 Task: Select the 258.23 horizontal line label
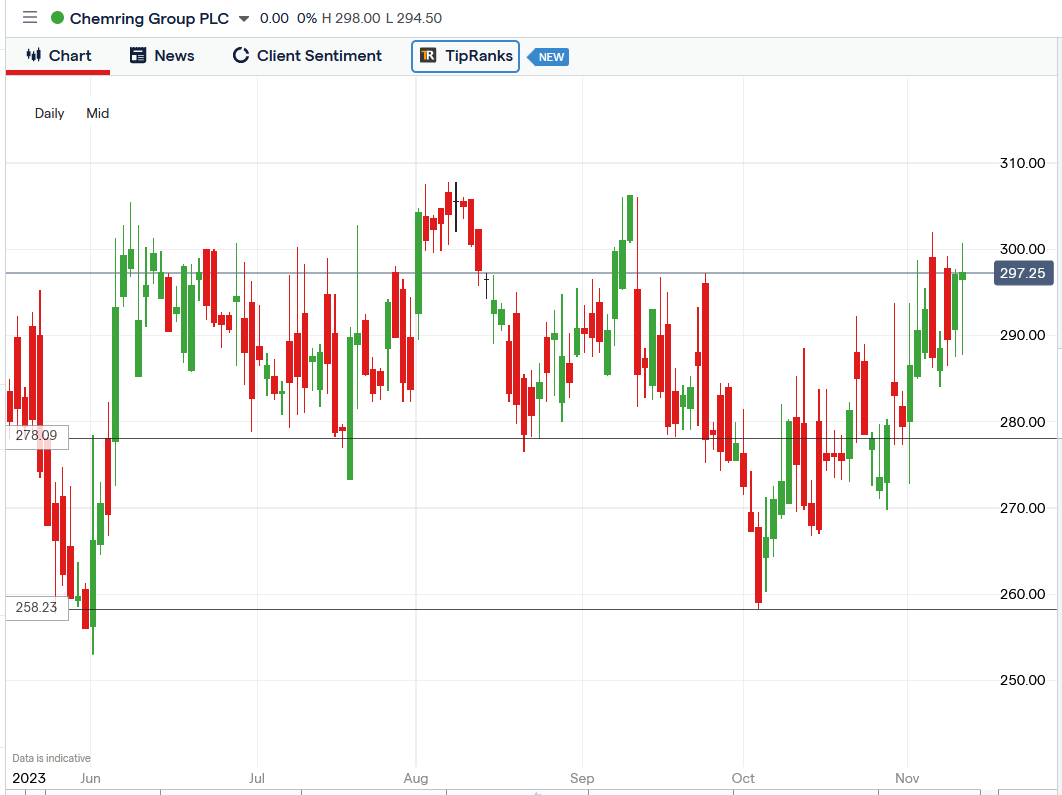tap(37, 607)
